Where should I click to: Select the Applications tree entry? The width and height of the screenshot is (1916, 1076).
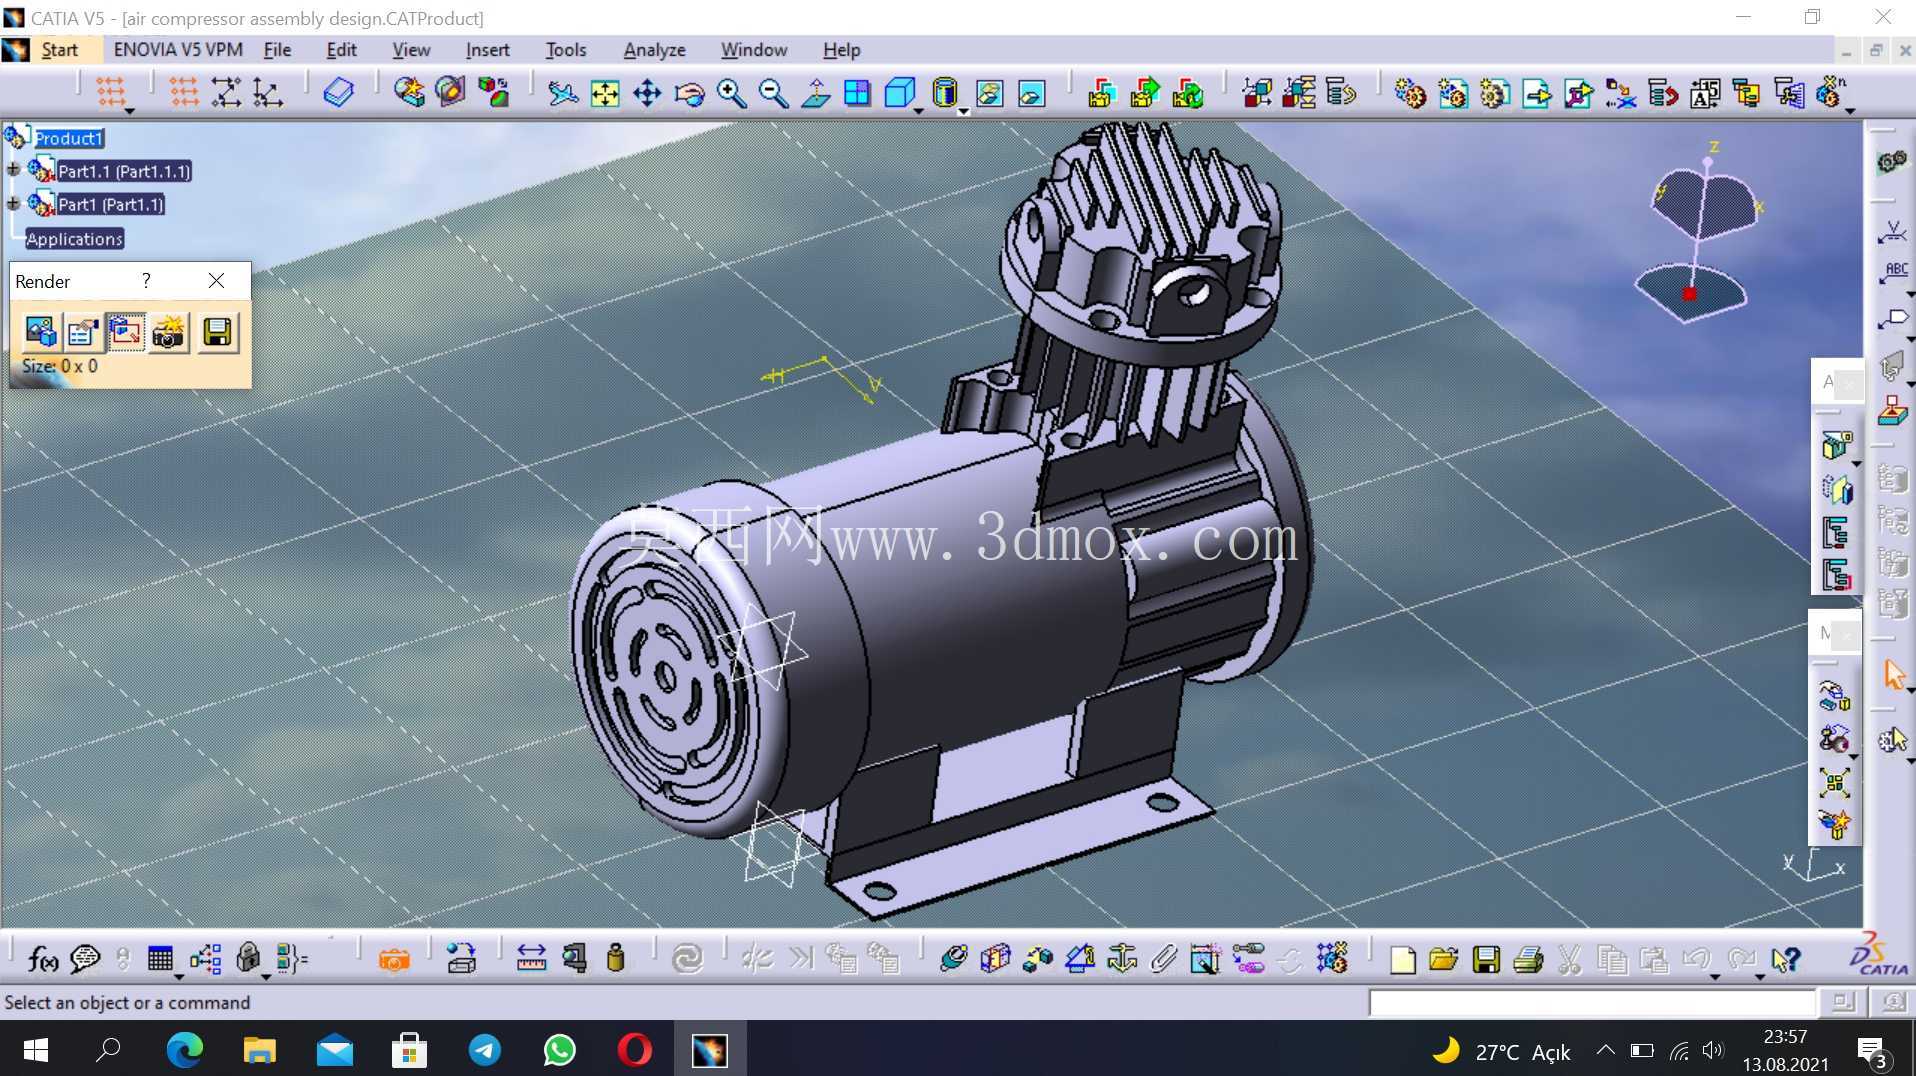(74, 239)
